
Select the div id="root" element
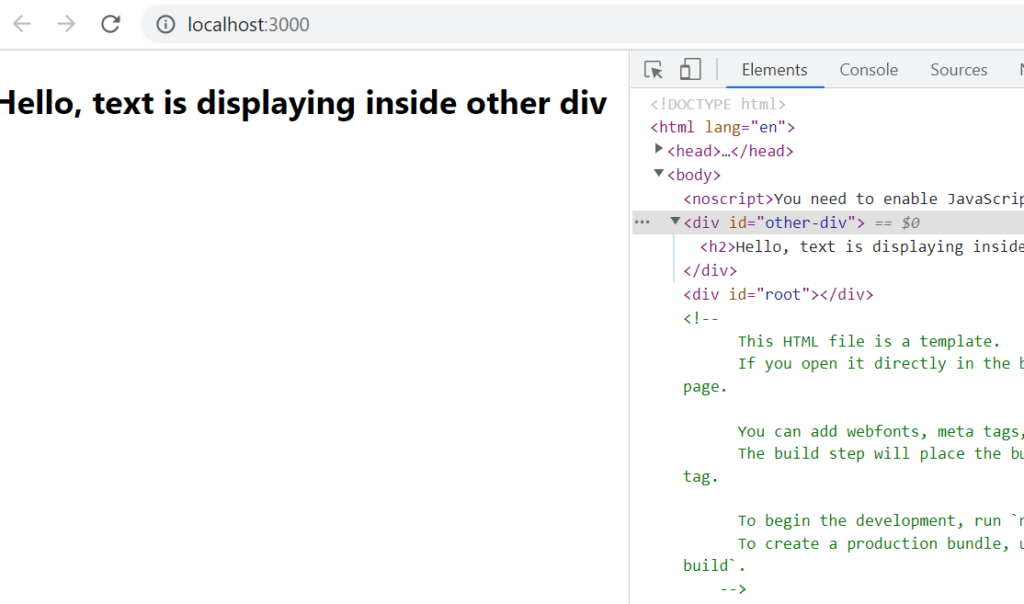pos(778,294)
